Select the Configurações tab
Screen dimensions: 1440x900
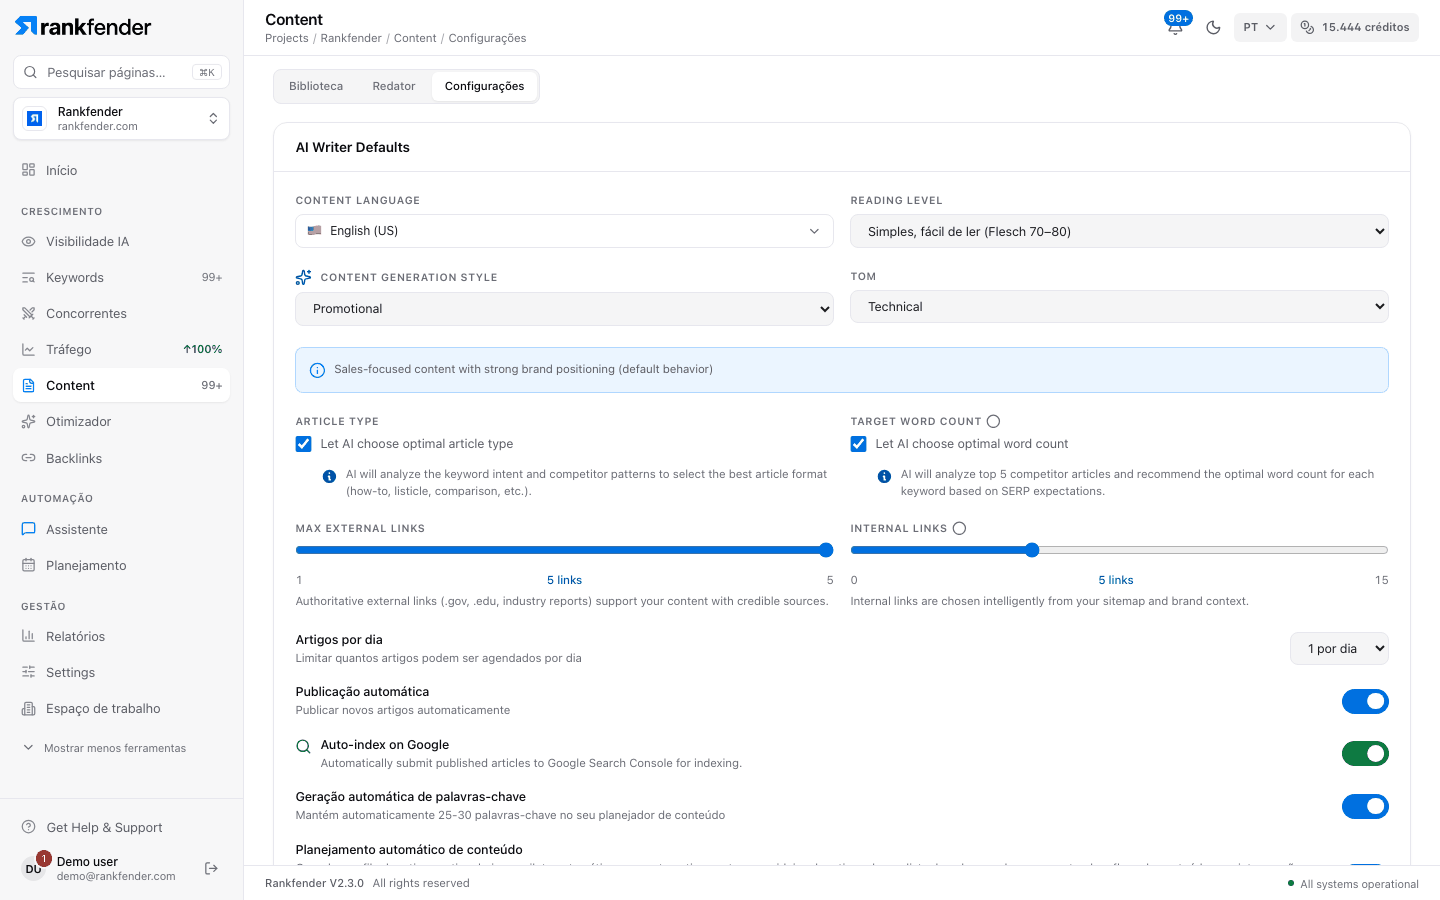pyautogui.click(x=485, y=86)
